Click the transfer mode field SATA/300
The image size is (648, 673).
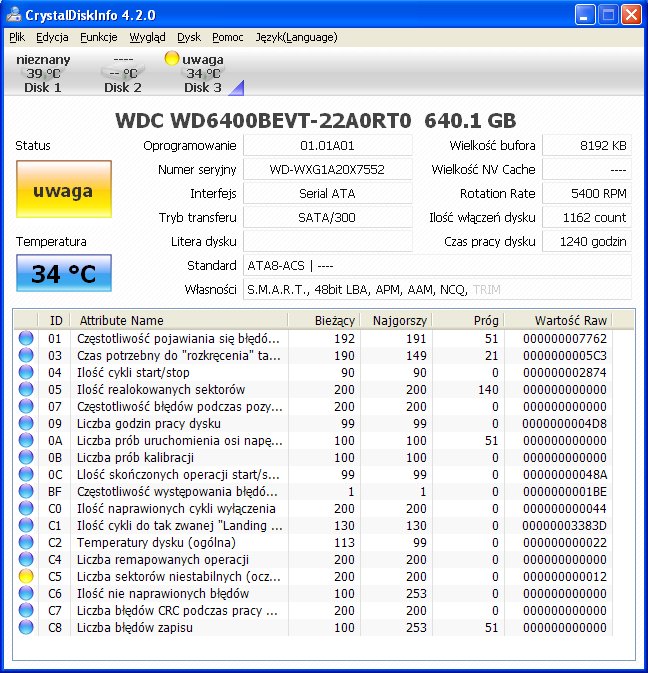tap(327, 218)
